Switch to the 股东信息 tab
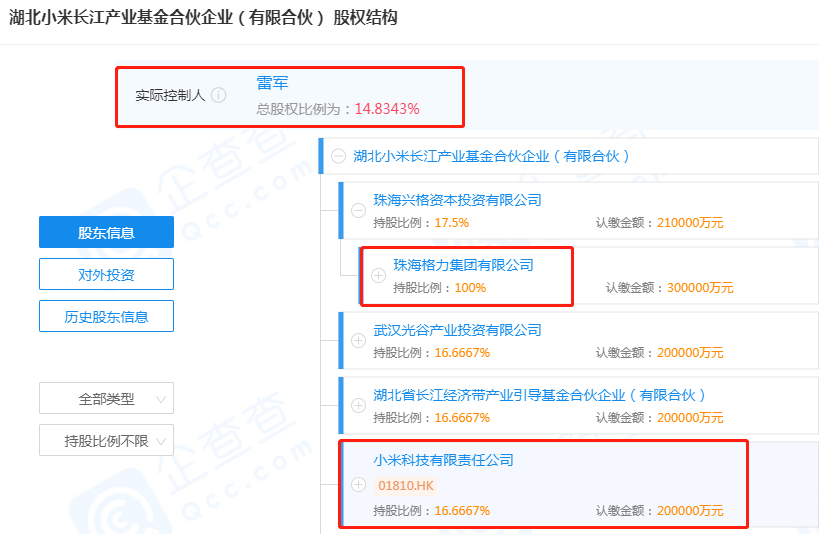 coord(107,232)
